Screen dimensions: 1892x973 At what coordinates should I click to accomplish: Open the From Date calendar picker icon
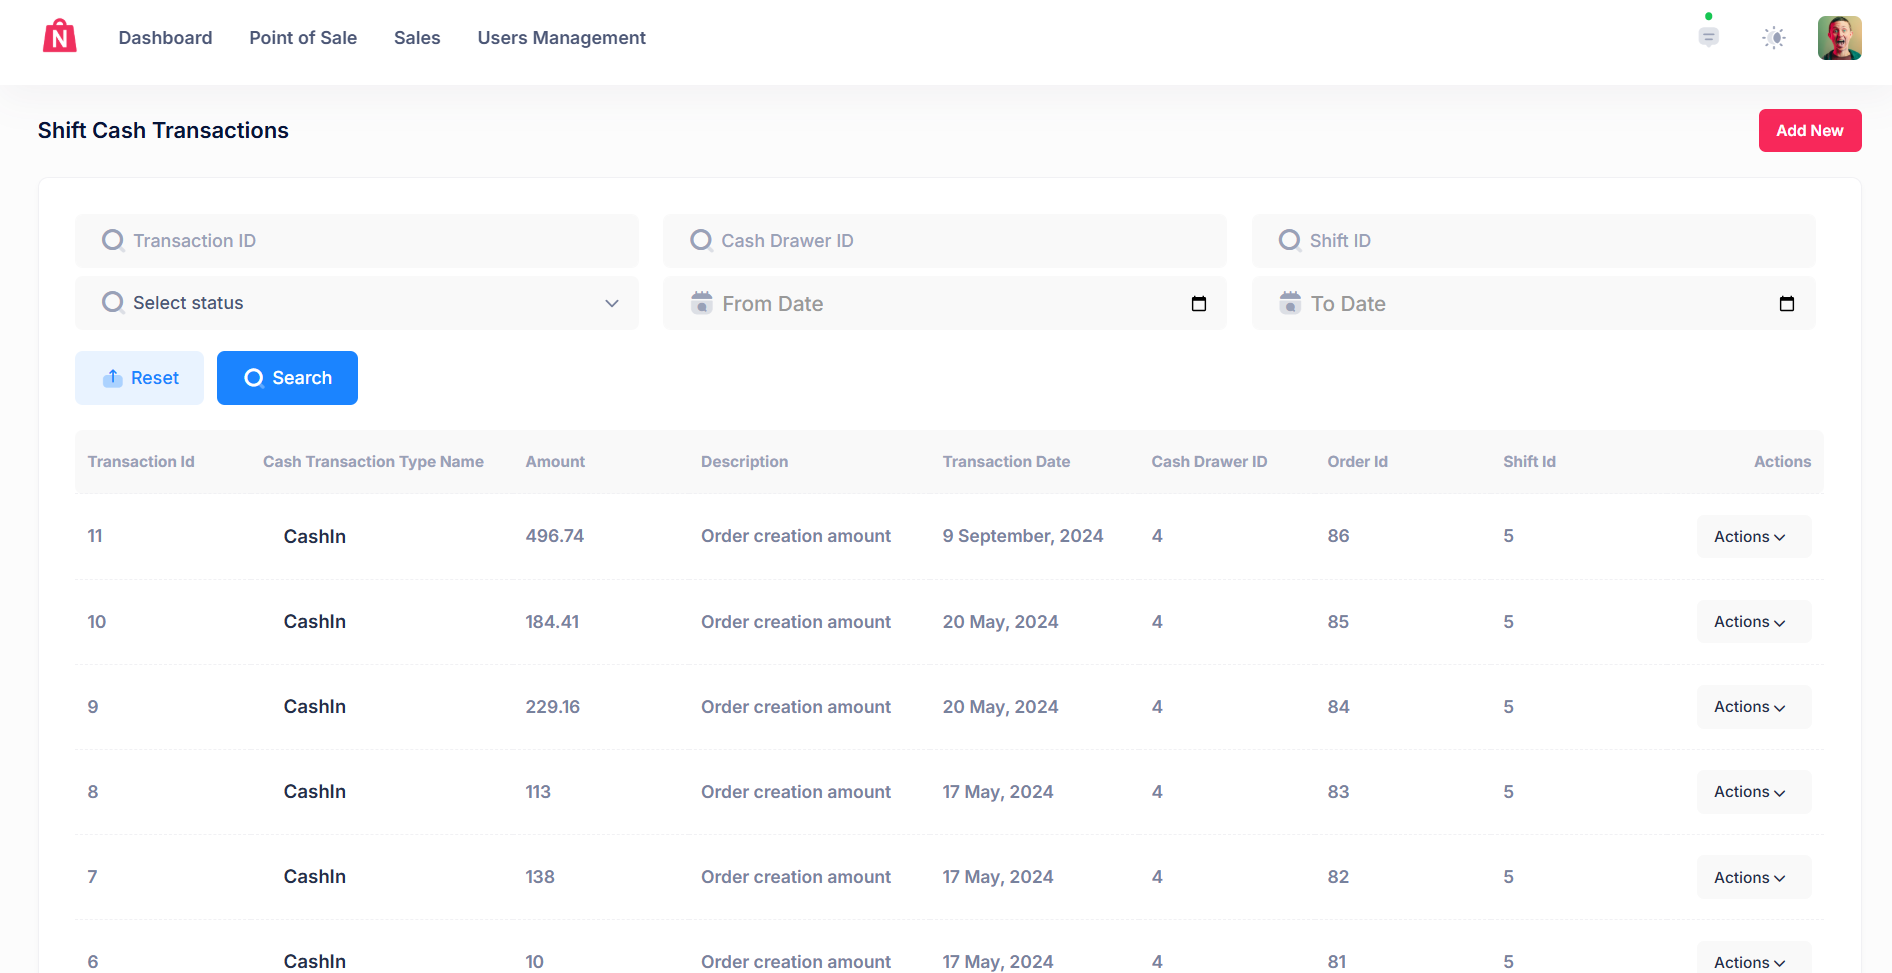pos(1199,303)
